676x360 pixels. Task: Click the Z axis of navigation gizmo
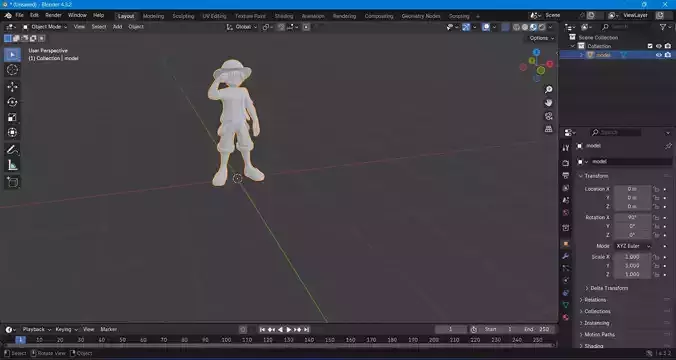click(x=536, y=52)
